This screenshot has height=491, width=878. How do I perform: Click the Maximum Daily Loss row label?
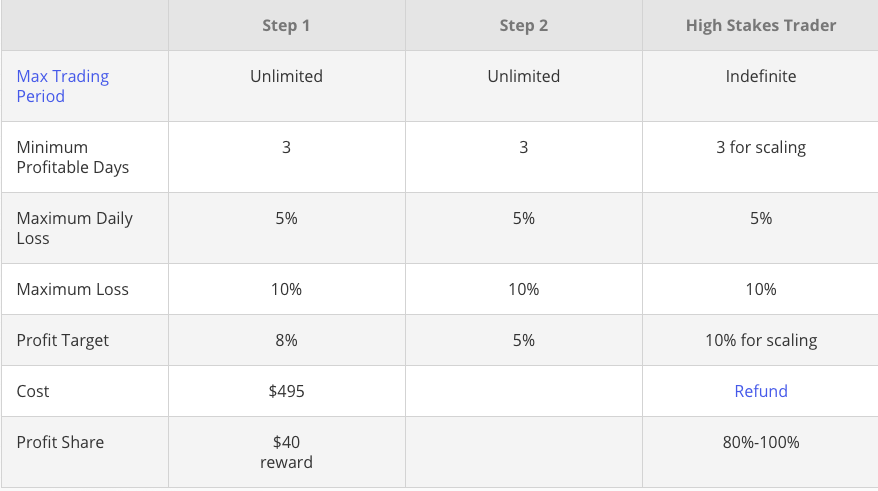(x=74, y=228)
